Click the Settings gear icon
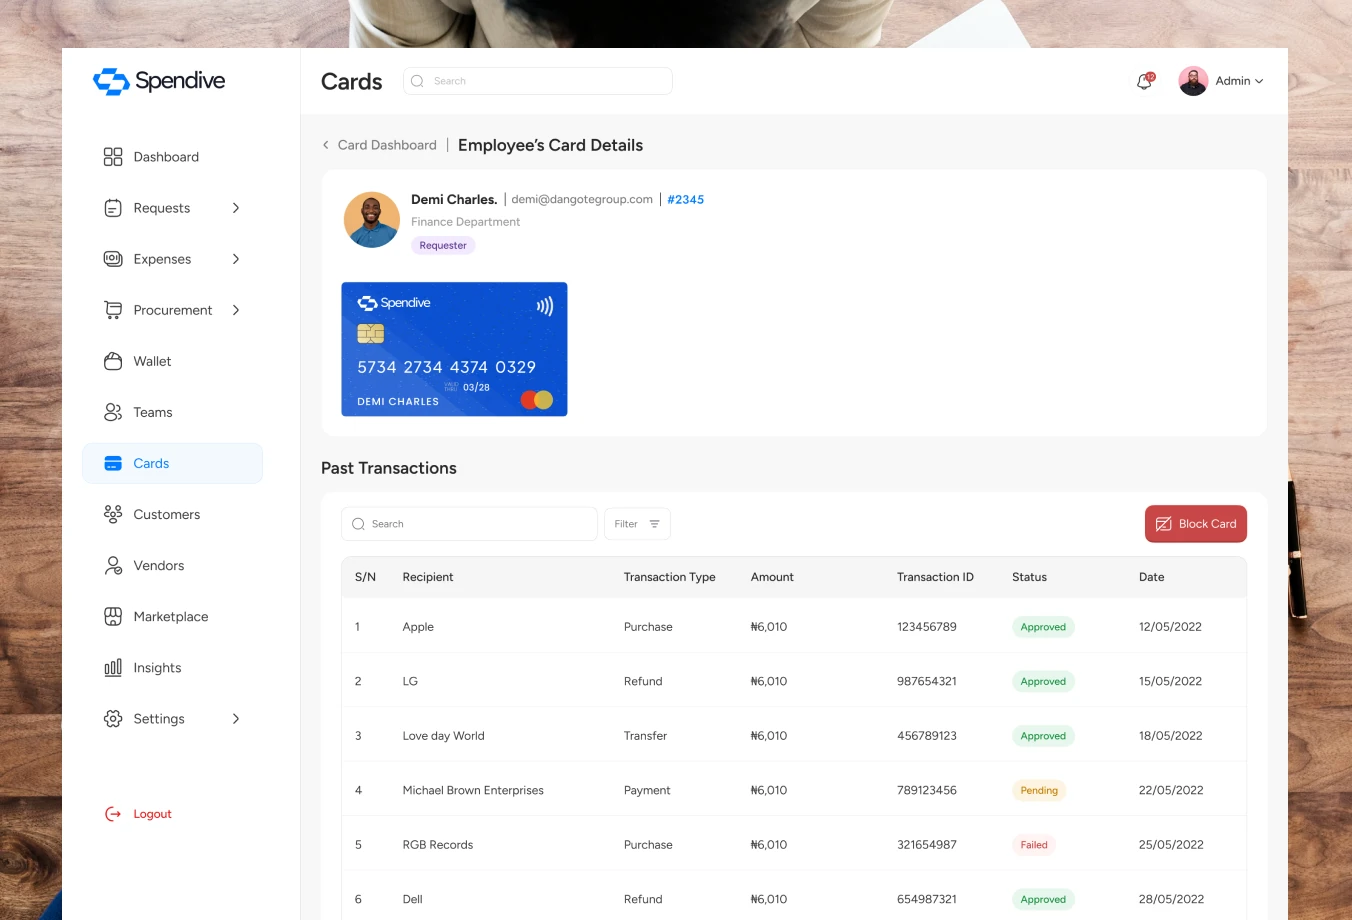Screen dimensions: 1352x920 point(113,718)
